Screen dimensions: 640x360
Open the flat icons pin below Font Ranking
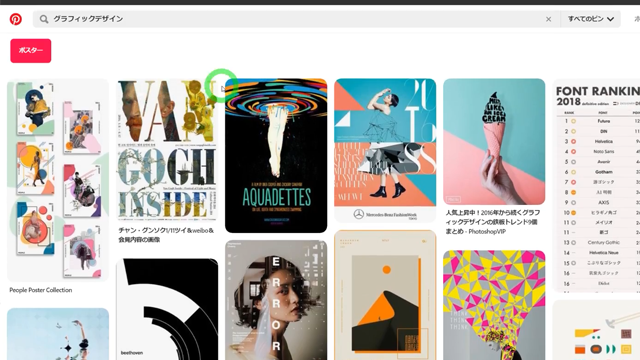click(596, 330)
